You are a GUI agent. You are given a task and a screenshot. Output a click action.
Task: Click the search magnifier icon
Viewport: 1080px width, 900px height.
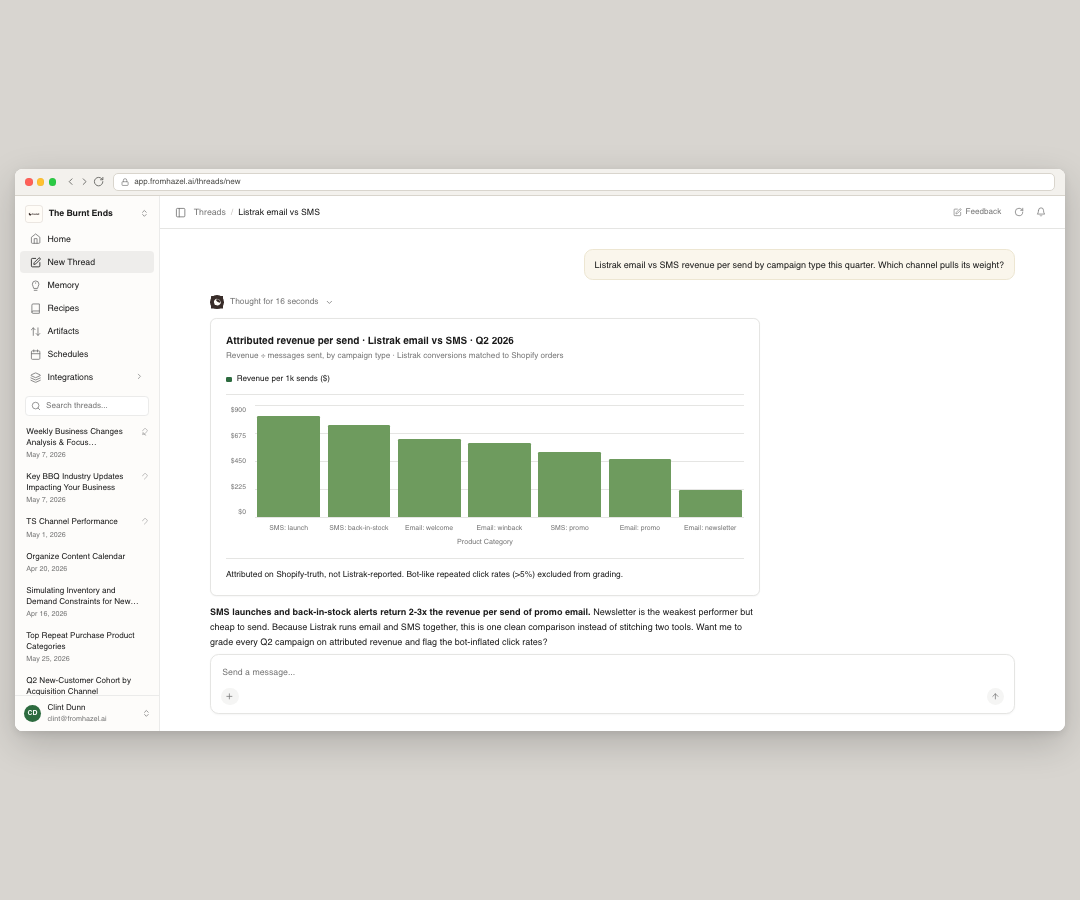pyautogui.click(x=36, y=406)
